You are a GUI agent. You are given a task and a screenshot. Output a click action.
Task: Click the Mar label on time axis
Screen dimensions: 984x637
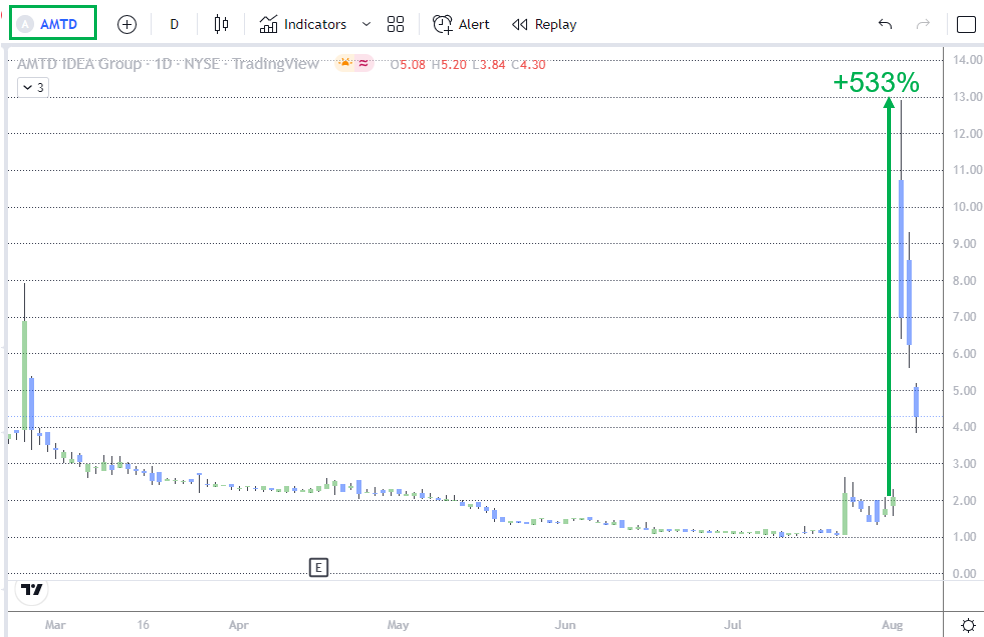(x=55, y=625)
